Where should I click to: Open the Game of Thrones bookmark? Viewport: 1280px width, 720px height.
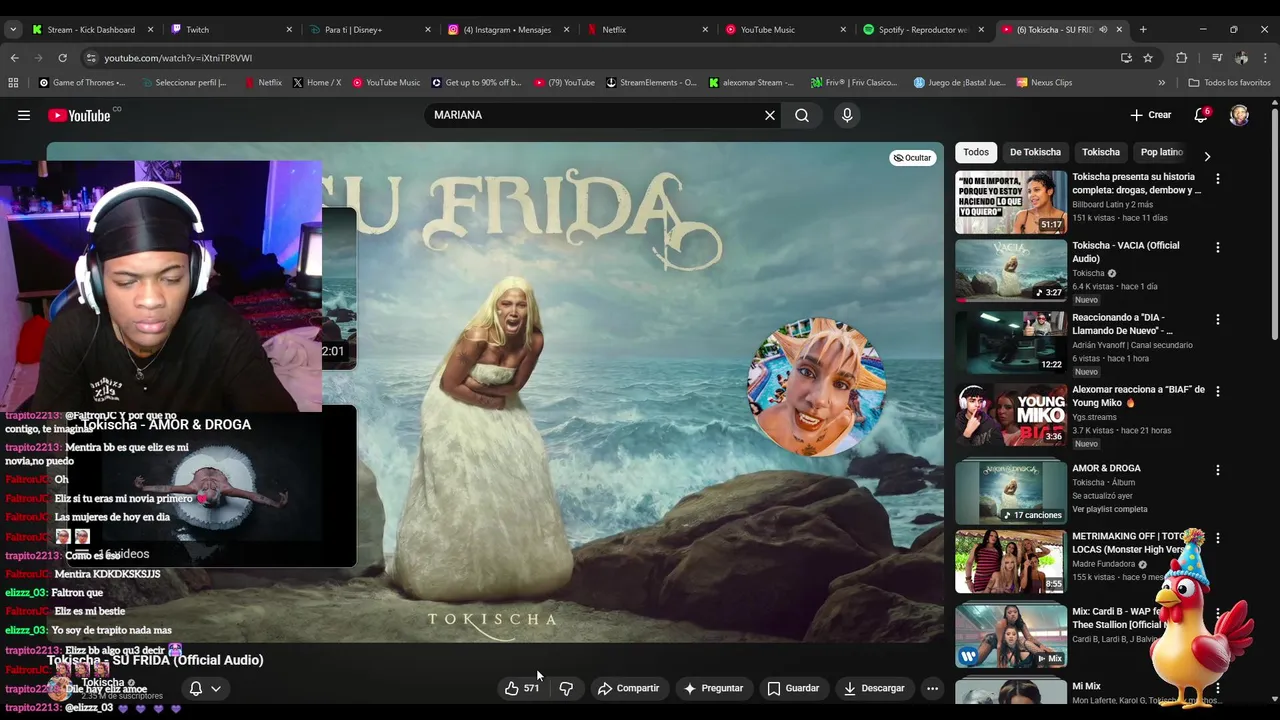82,83
